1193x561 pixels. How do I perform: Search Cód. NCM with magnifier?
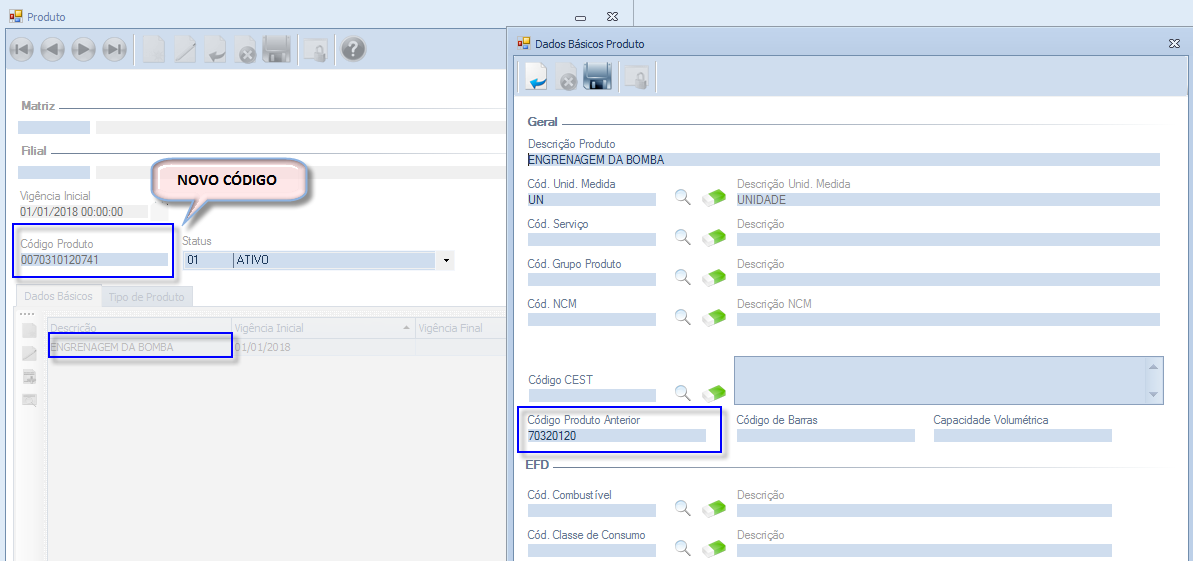pos(683,317)
